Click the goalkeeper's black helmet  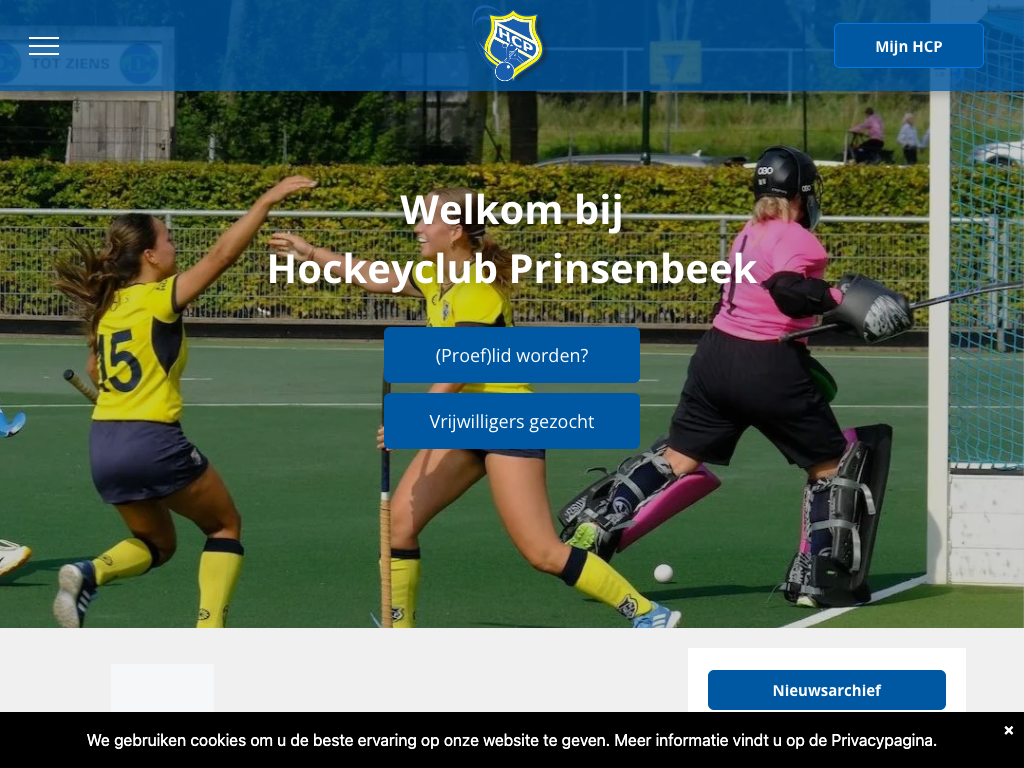point(787,178)
